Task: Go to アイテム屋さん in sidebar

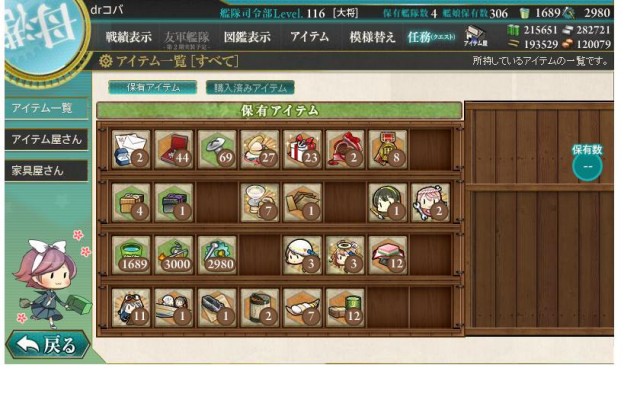Action: pos(46,140)
